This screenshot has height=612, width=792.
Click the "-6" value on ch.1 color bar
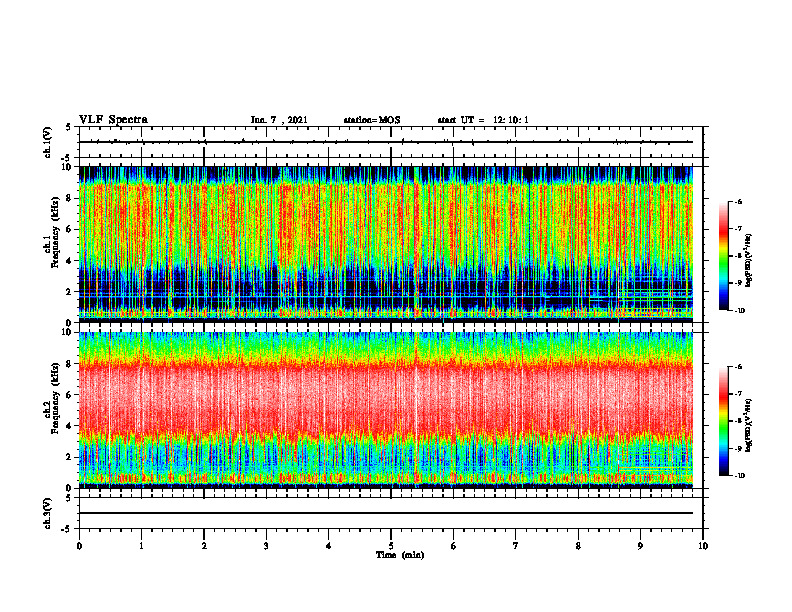click(738, 201)
